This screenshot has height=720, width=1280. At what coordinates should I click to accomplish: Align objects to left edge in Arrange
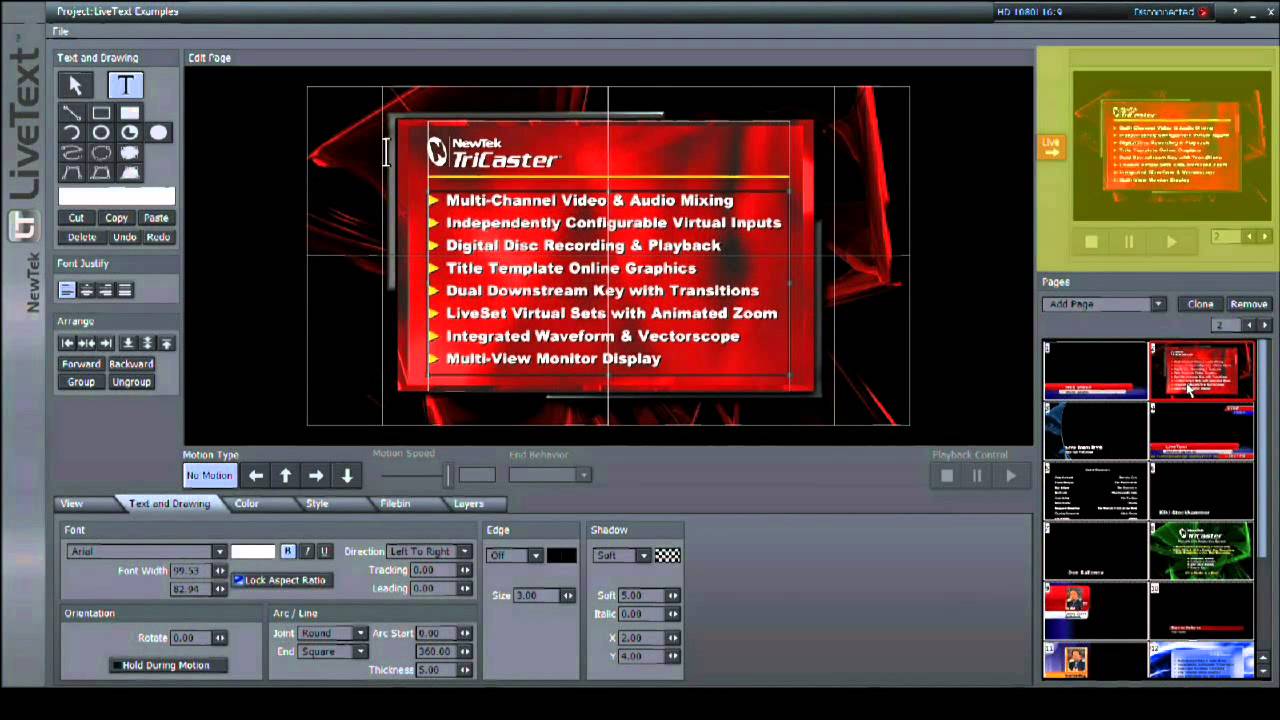coord(67,343)
